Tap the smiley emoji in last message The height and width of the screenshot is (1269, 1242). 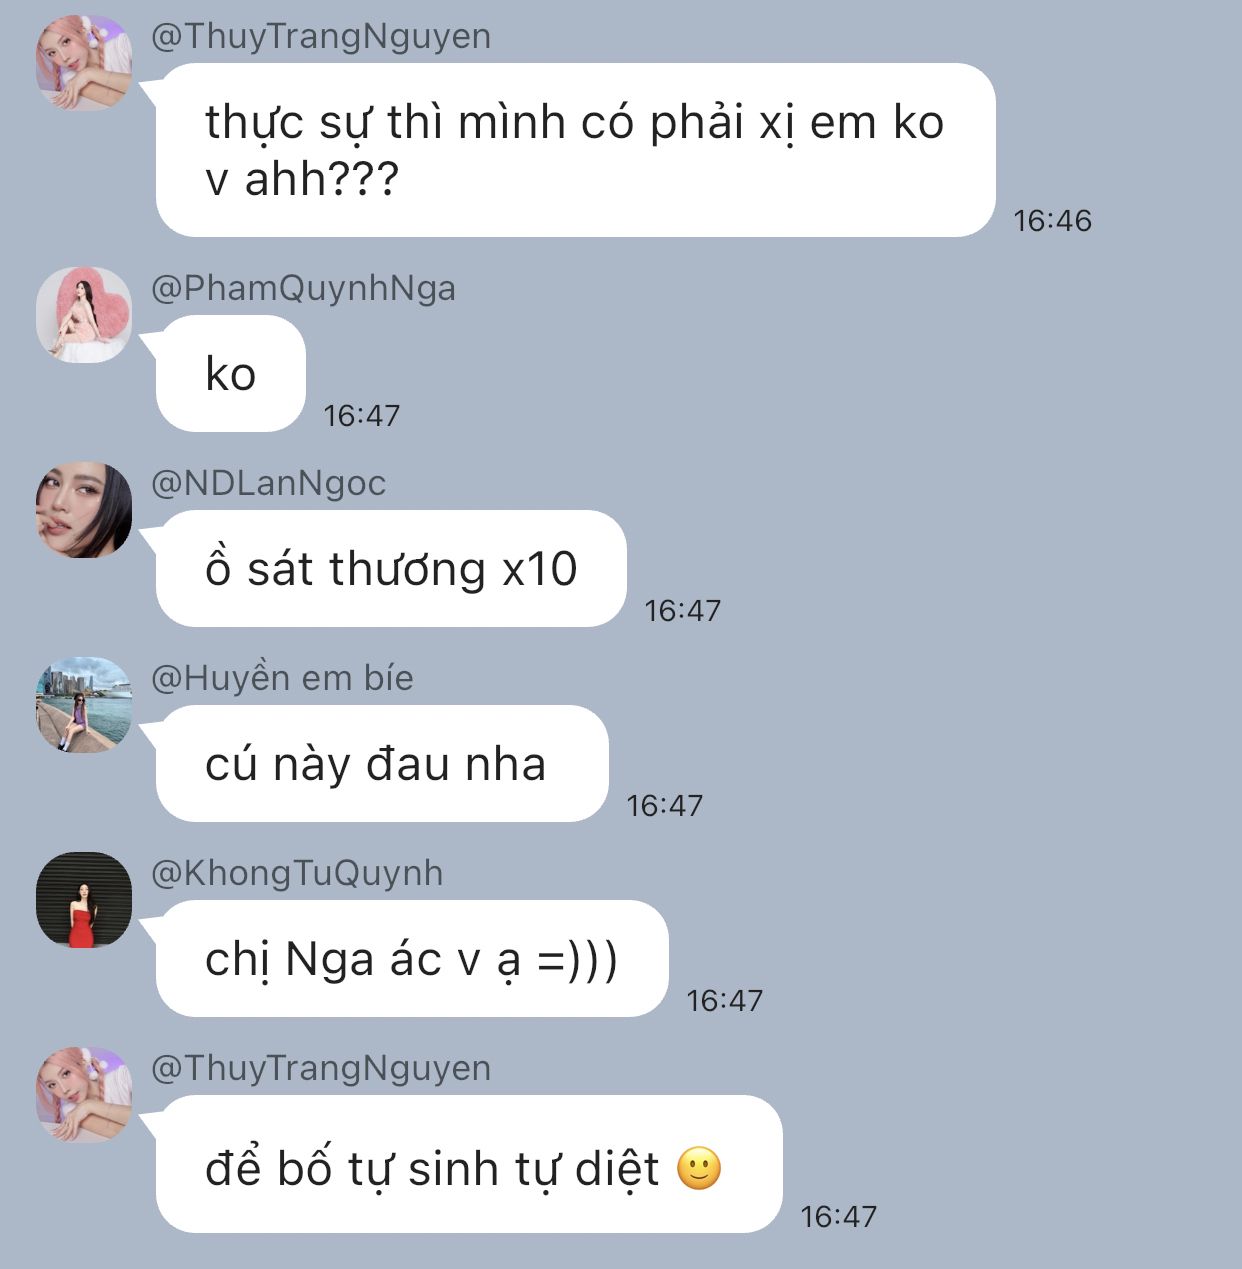coord(699,1168)
